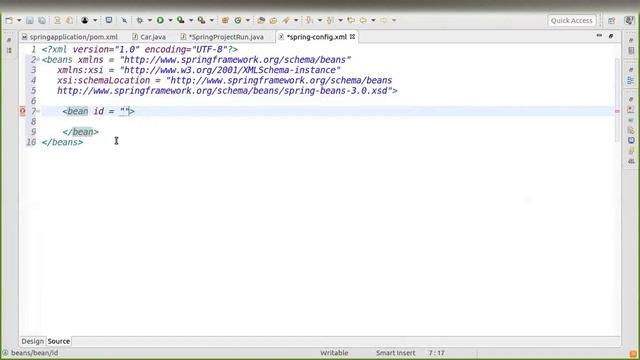Switch to Car.java editor tab
This screenshot has height=360, width=640.
coord(149,37)
